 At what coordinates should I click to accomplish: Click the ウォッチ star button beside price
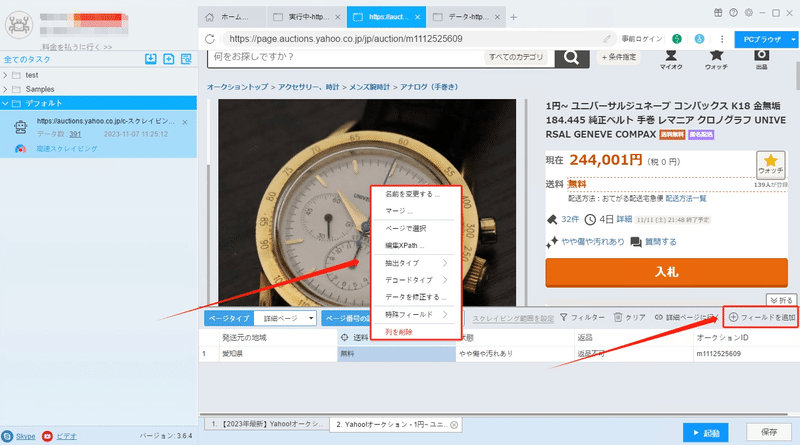click(x=770, y=164)
